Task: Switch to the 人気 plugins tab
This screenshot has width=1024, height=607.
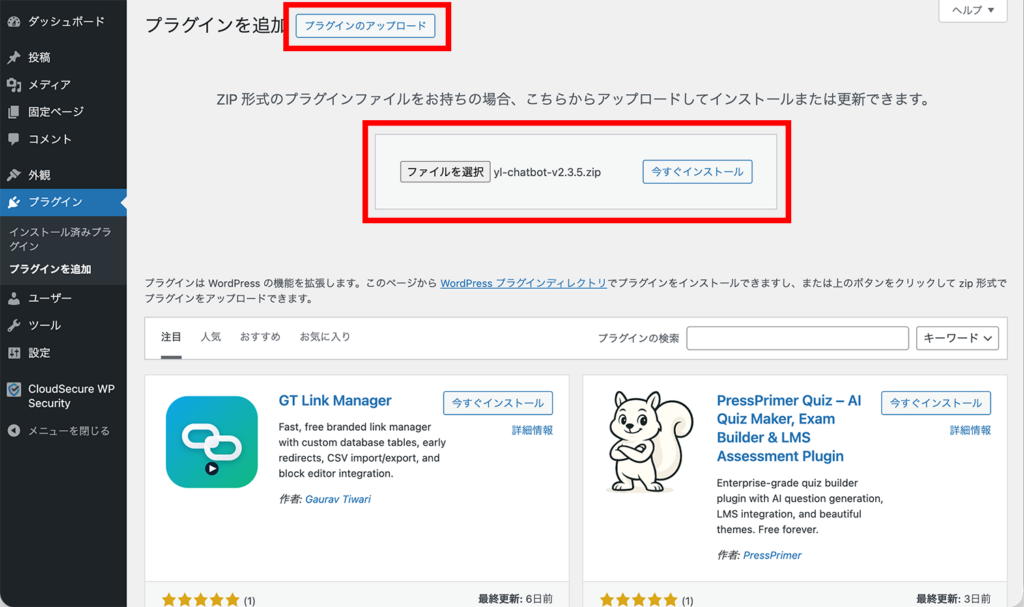Action: click(x=211, y=337)
